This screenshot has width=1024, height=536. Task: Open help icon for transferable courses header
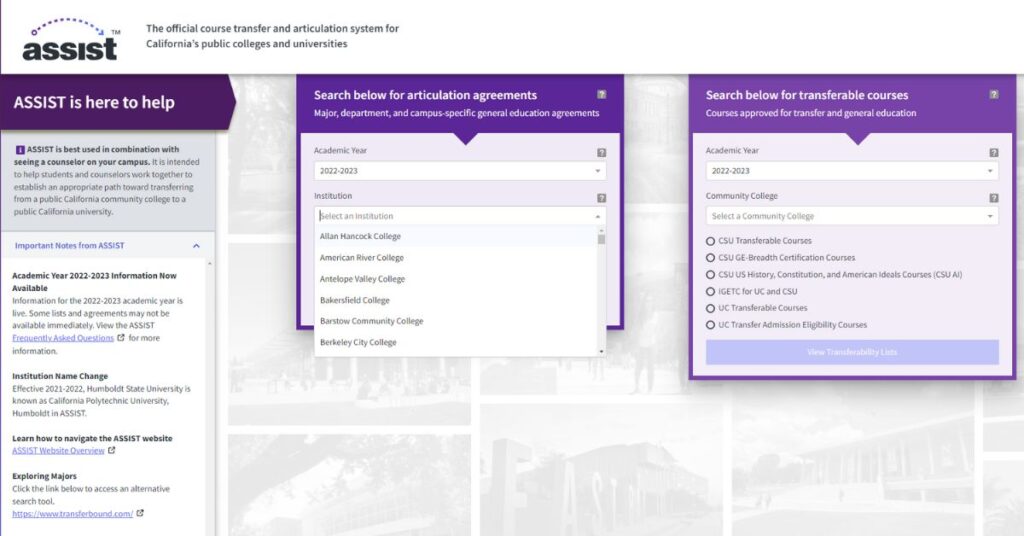(x=993, y=95)
